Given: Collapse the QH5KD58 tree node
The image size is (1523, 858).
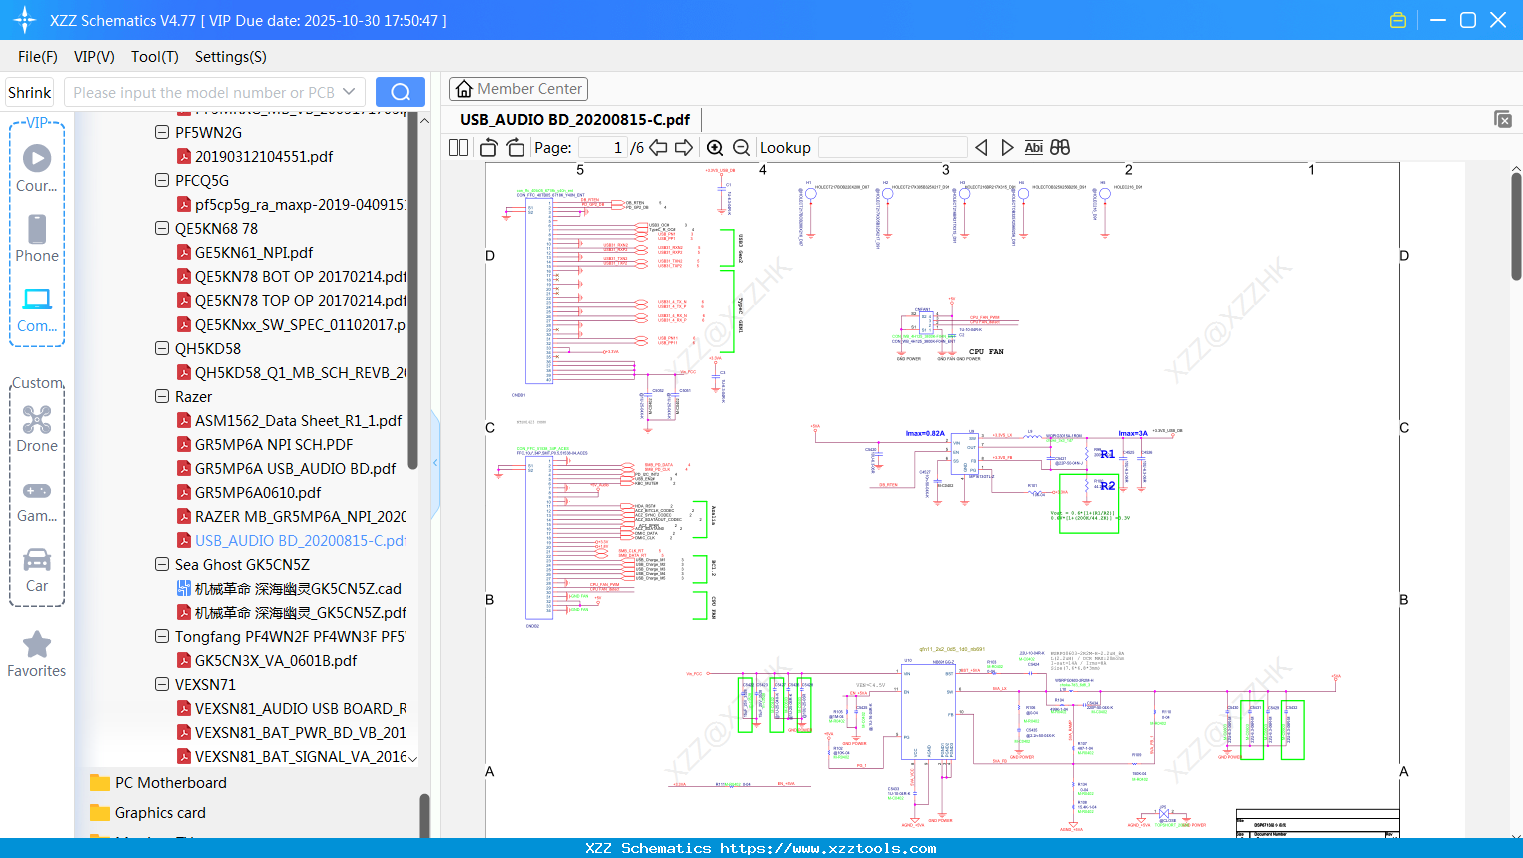Looking at the screenshot, I should coord(162,349).
